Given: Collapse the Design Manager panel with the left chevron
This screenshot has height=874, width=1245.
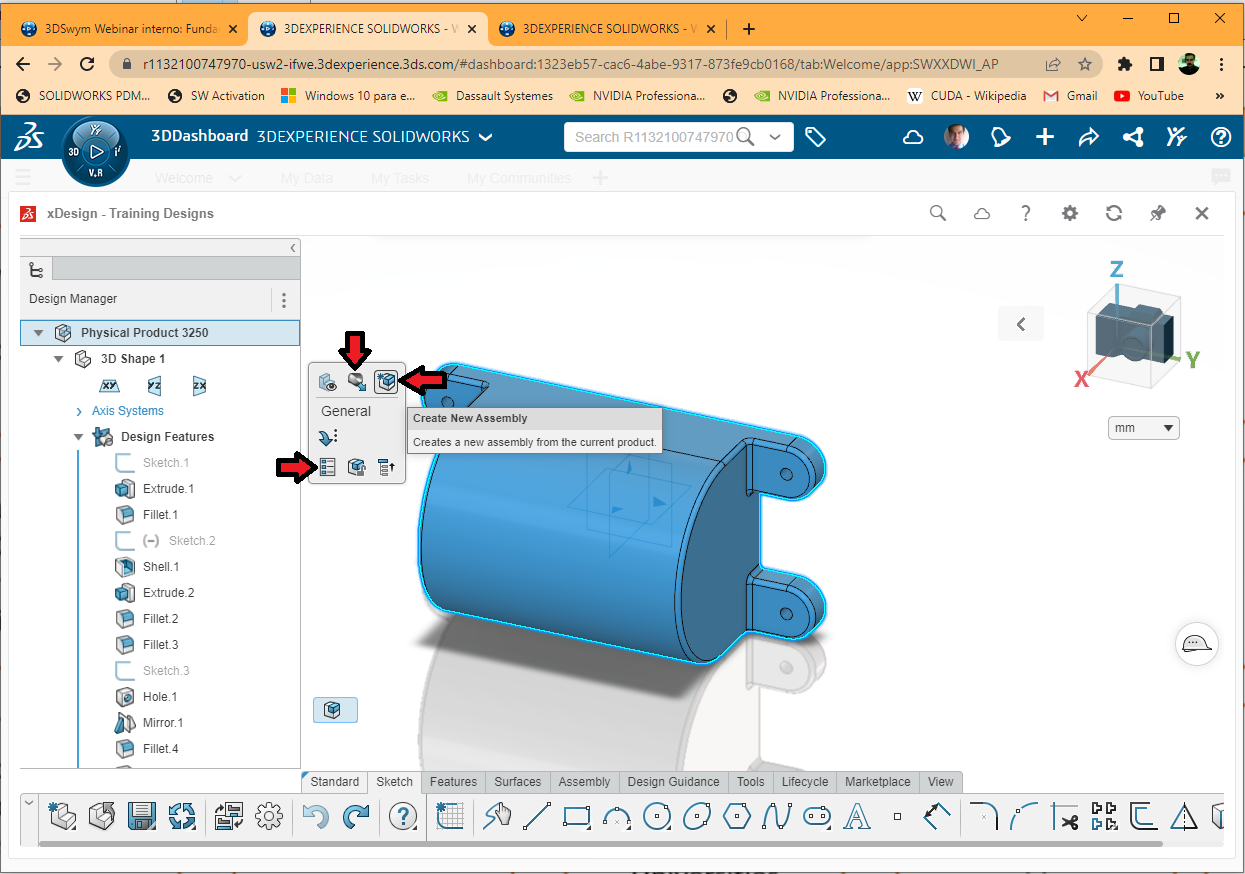Looking at the screenshot, I should (293, 247).
